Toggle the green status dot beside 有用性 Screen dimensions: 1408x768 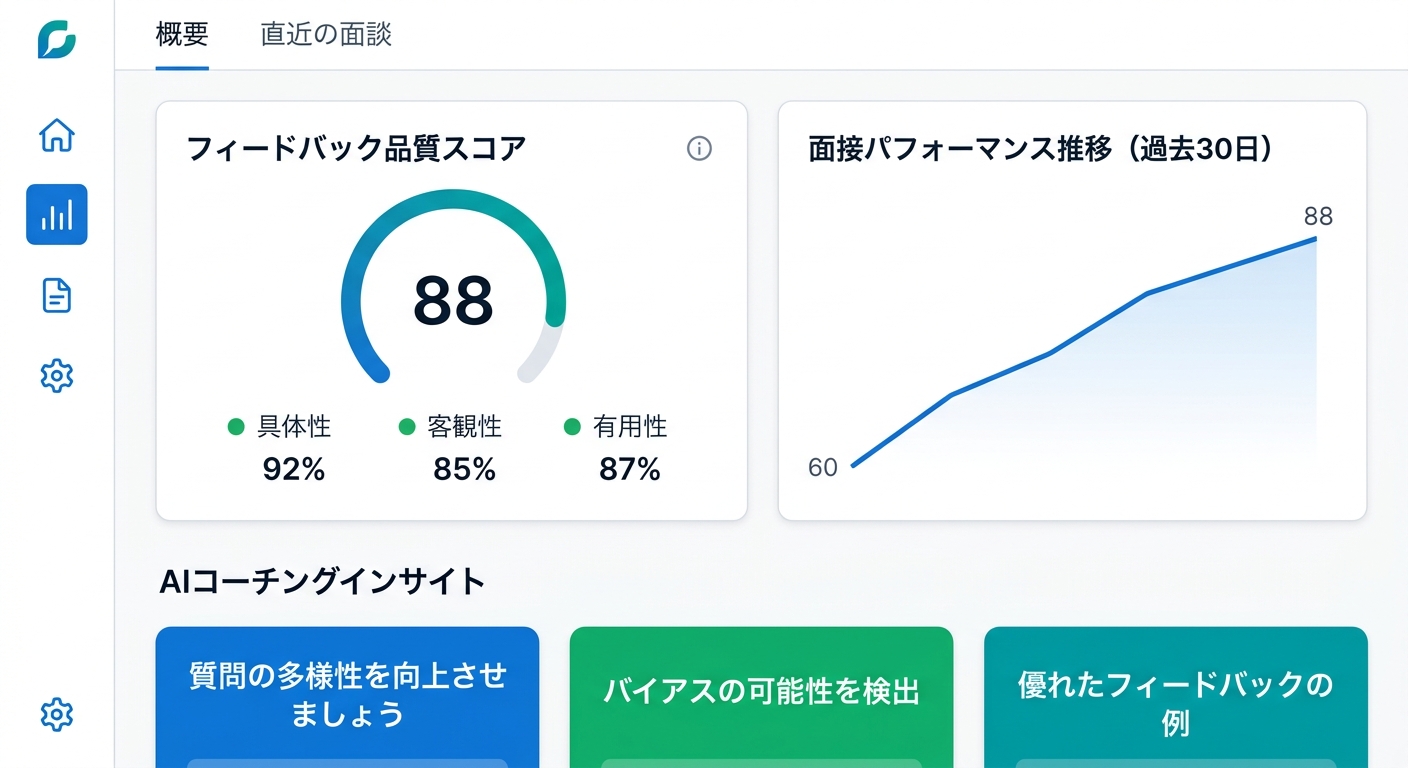point(573,426)
